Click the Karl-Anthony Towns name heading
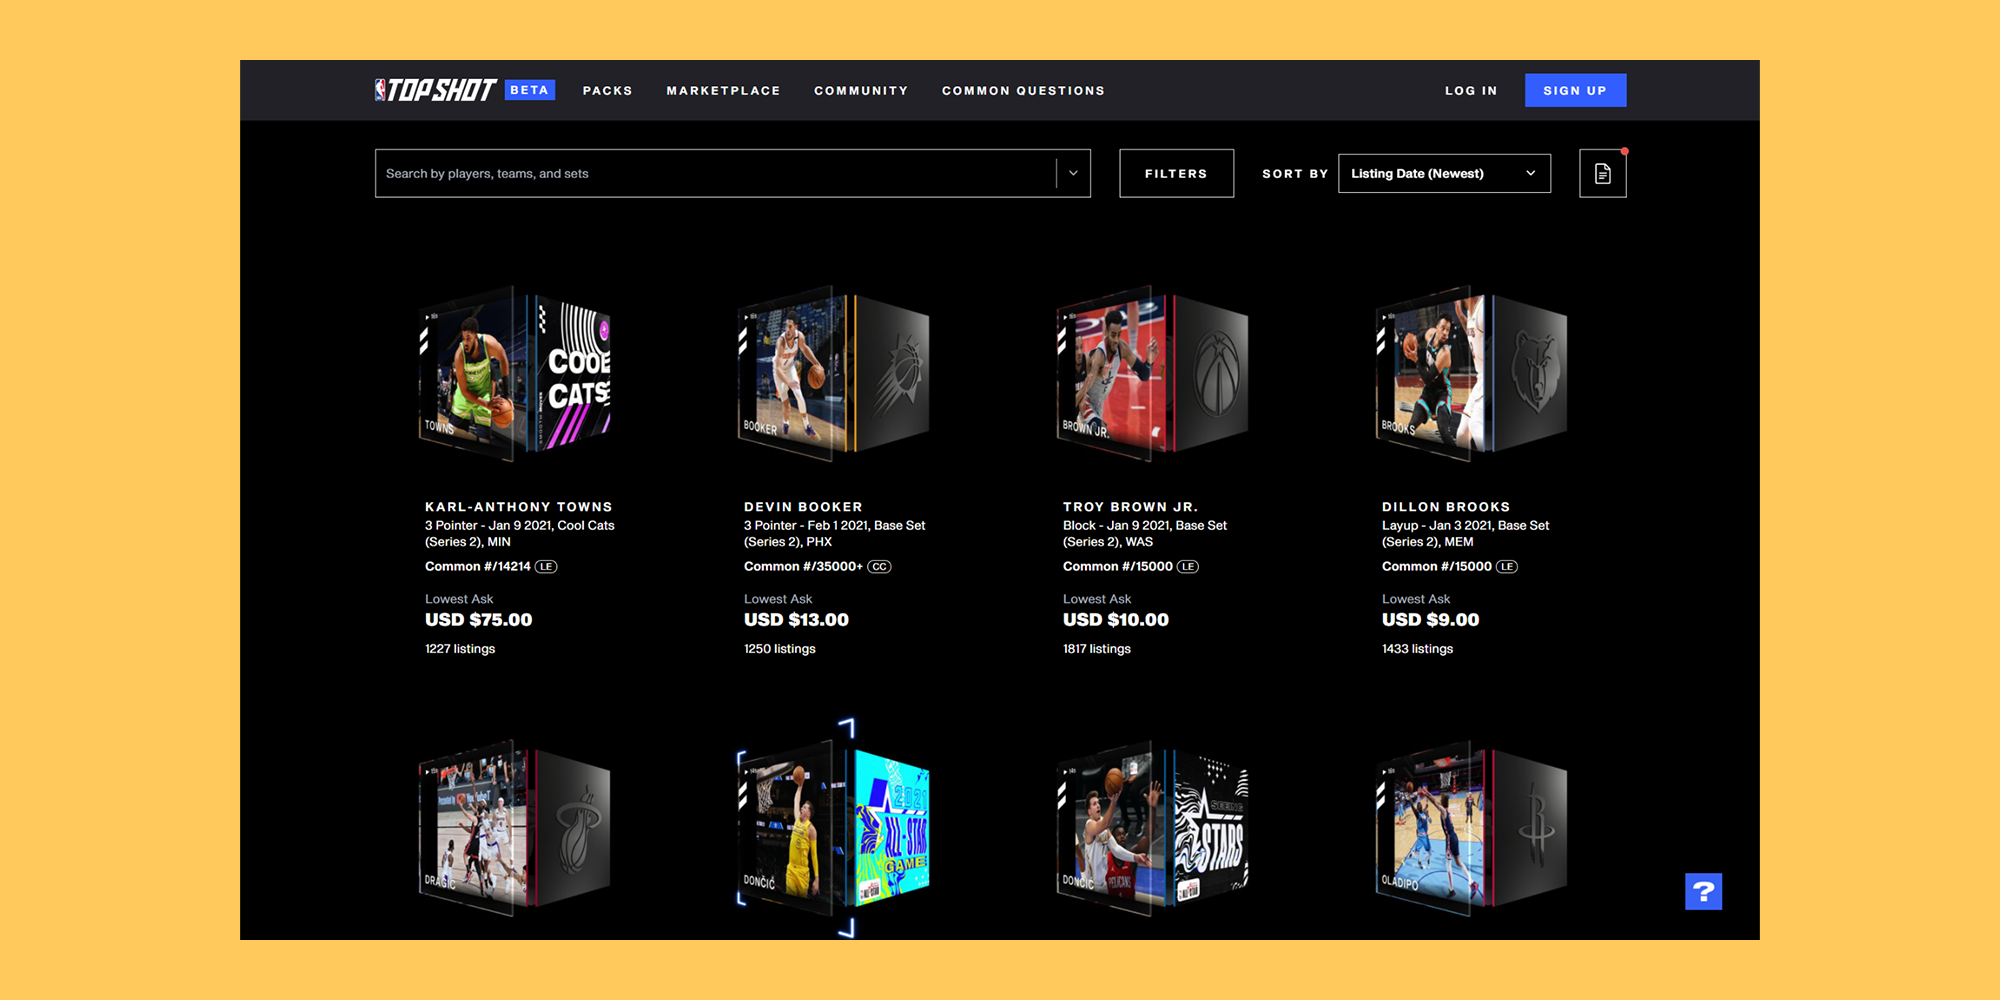The width and height of the screenshot is (2000, 1000). [x=518, y=507]
